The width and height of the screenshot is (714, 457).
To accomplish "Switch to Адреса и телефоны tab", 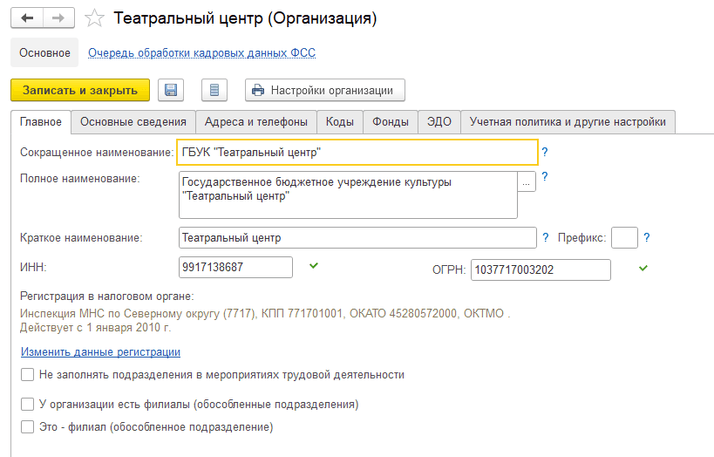I will pyautogui.click(x=255, y=122).
